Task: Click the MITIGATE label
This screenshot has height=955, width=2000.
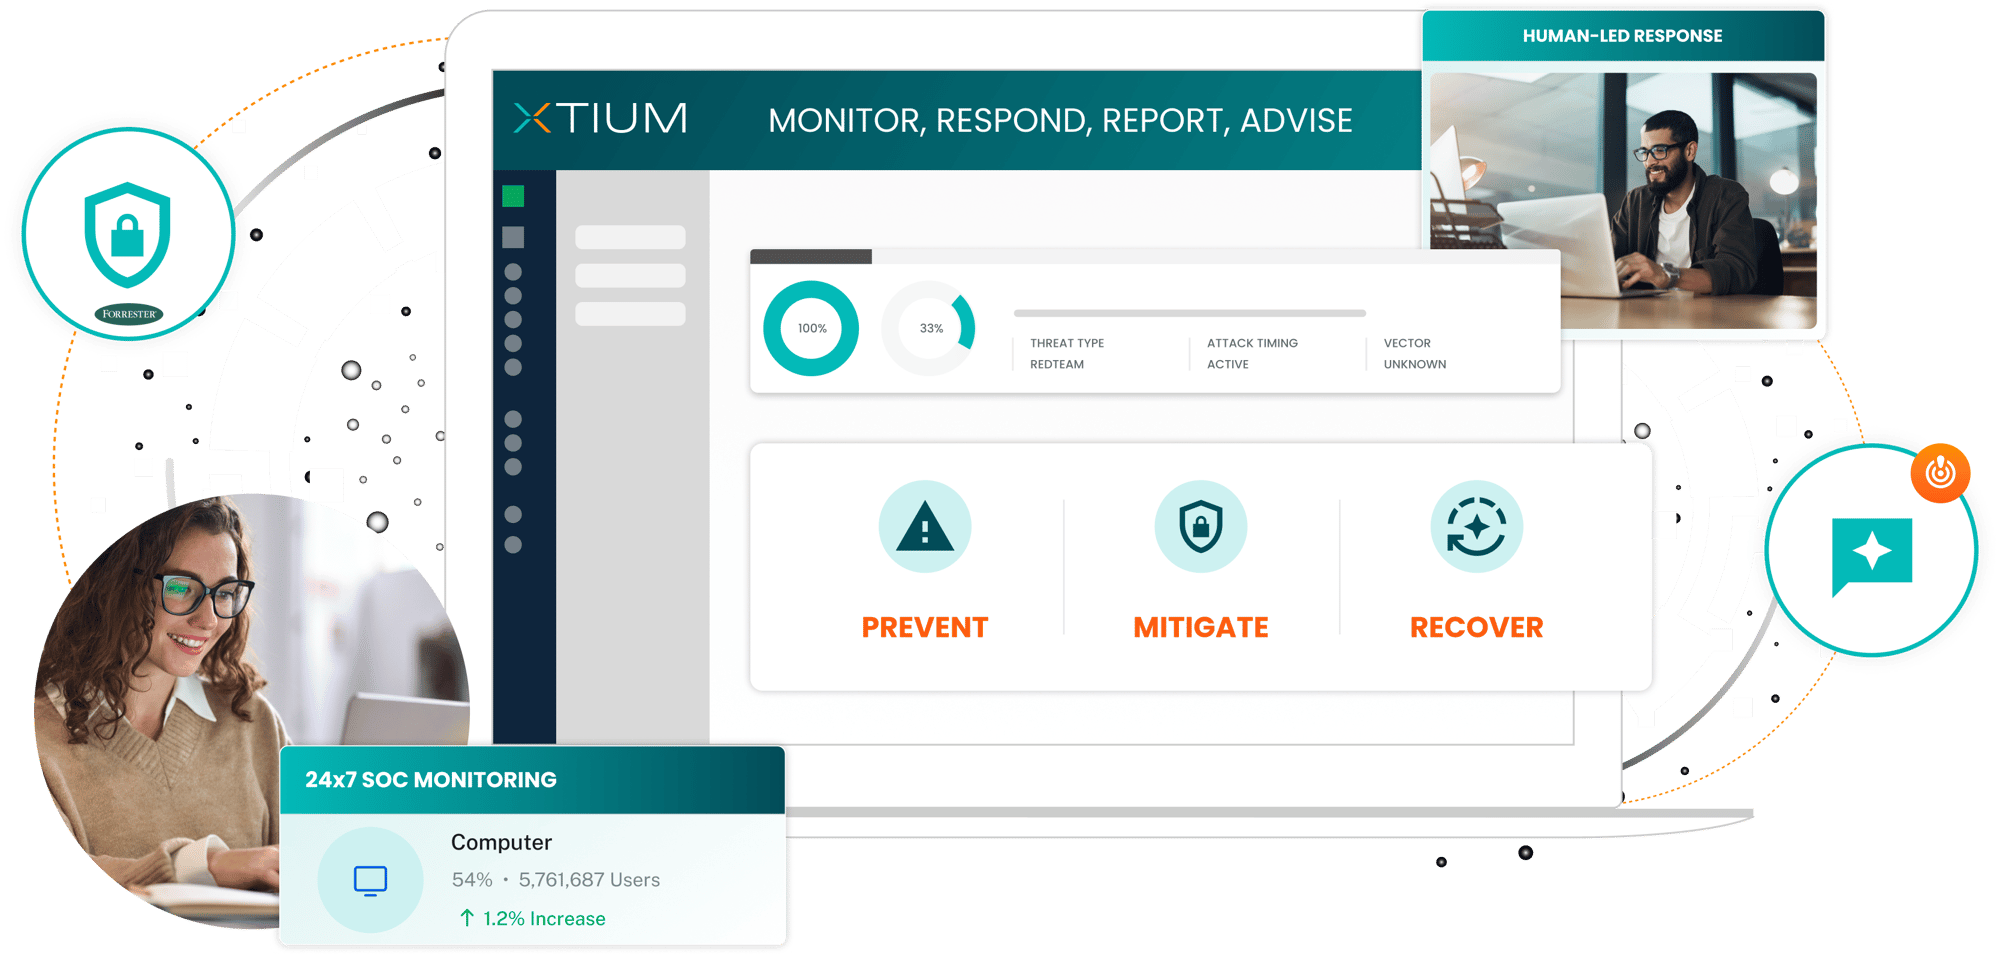Action: click(x=1201, y=627)
